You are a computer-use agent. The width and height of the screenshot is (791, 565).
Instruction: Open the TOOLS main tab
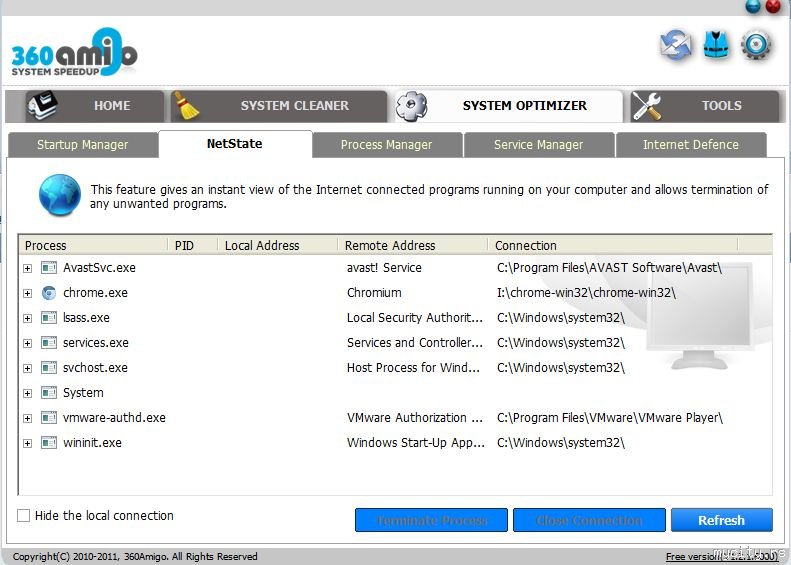tap(705, 106)
